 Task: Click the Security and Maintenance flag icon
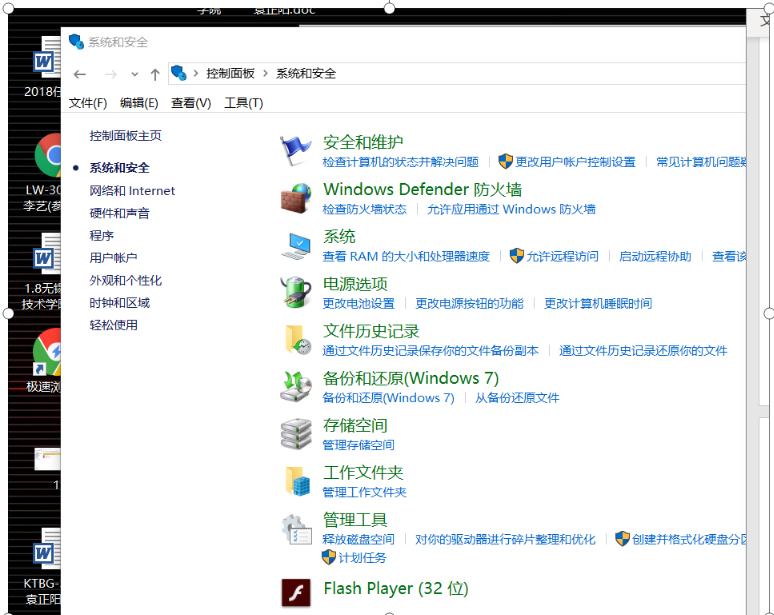pos(296,150)
